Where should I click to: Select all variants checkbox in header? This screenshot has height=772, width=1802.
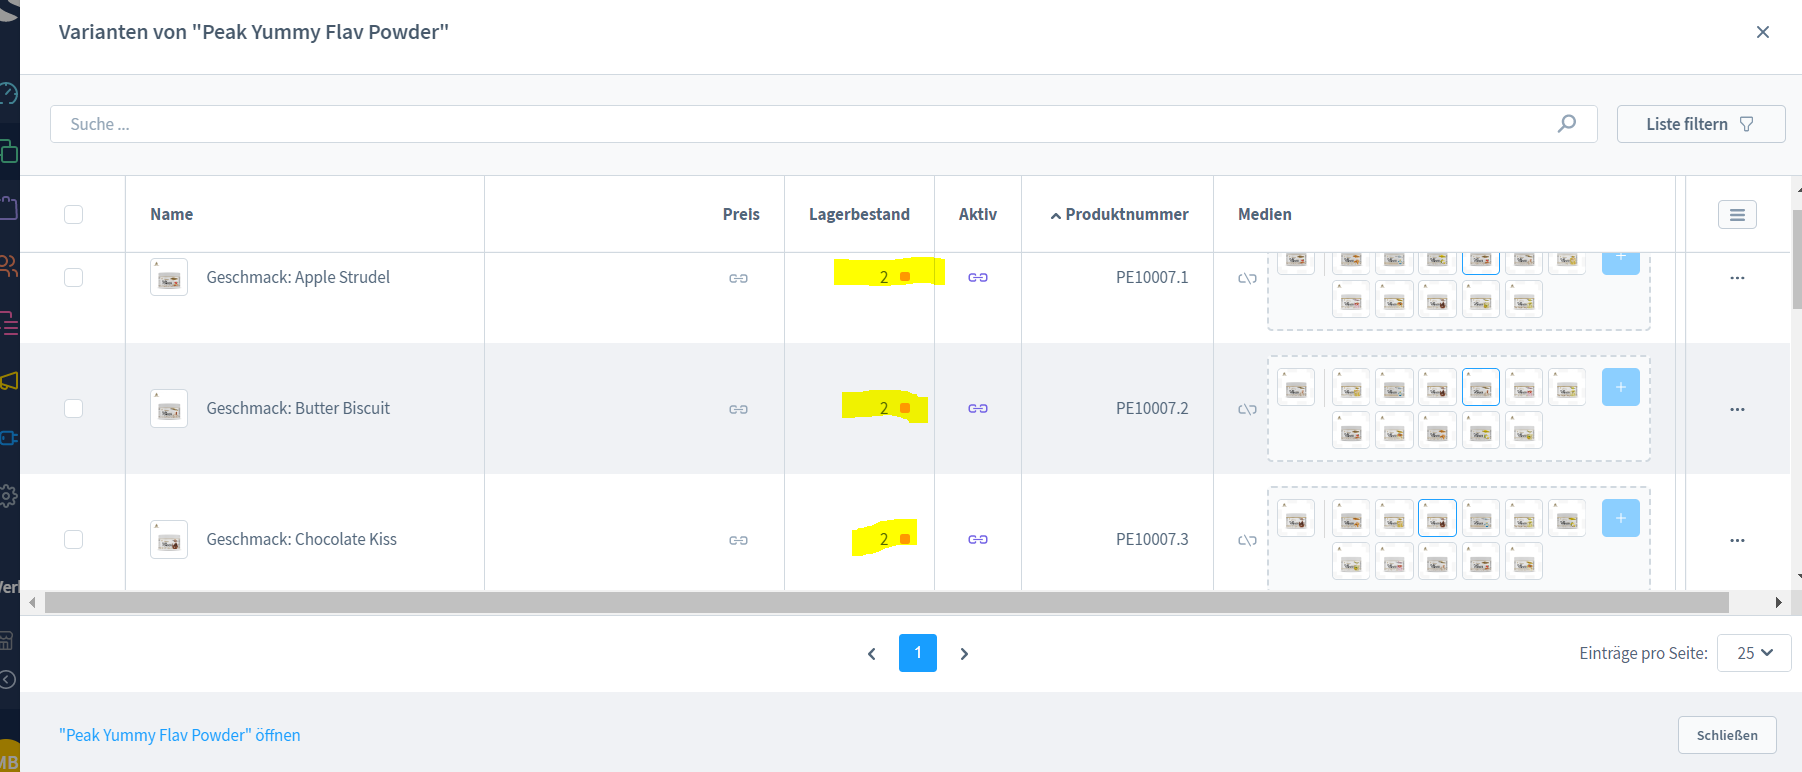point(73,214)
